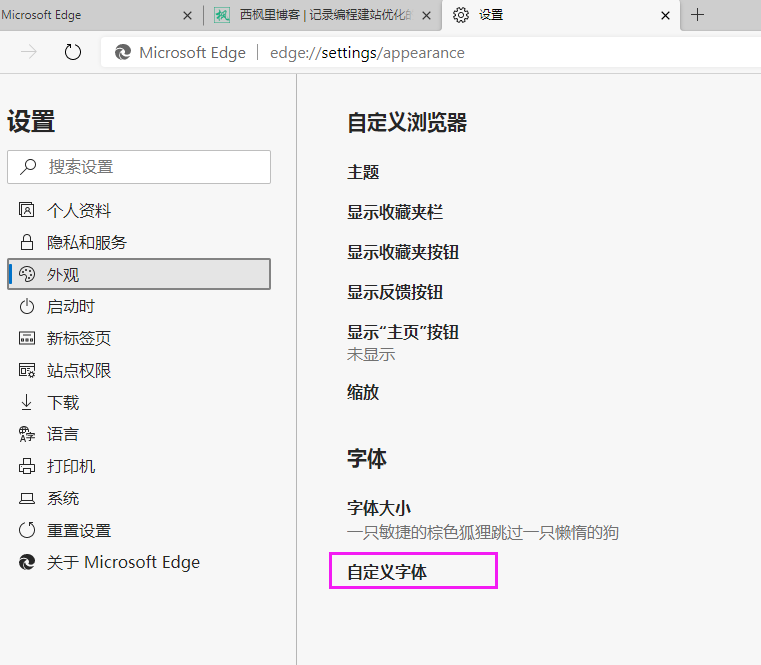Image resolution: width=761 pixels, height=665 pixels.
Task: Select the 设置 tab
Action: (561, 15)
